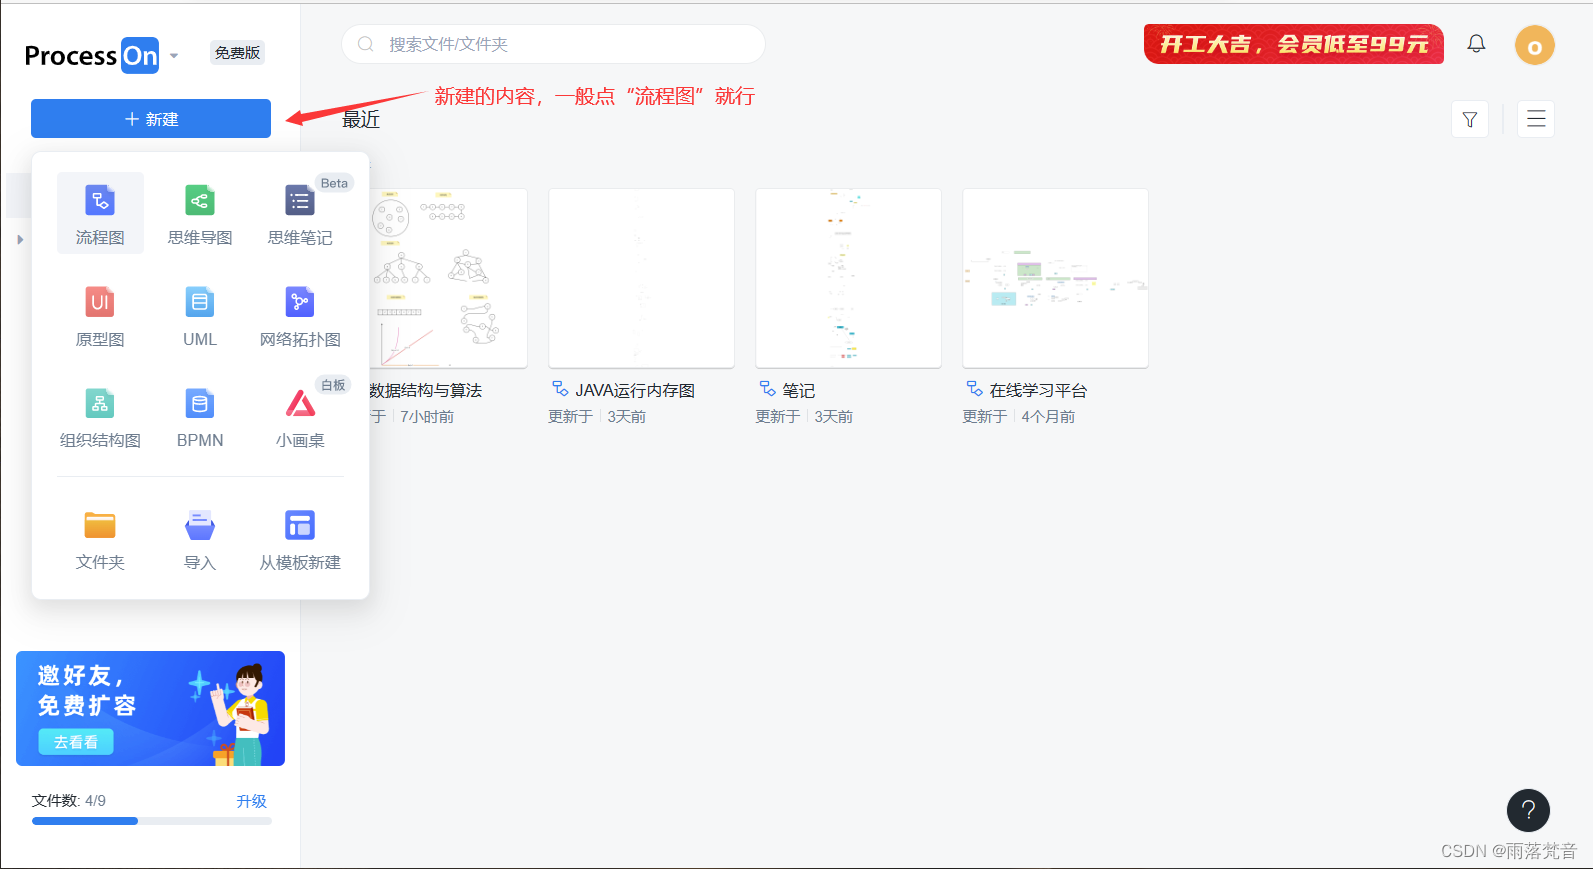Viewport: 1593px width, 869px height.
Task: Click flowchart icon beside 在线学习平台
Action: (974, 389)
